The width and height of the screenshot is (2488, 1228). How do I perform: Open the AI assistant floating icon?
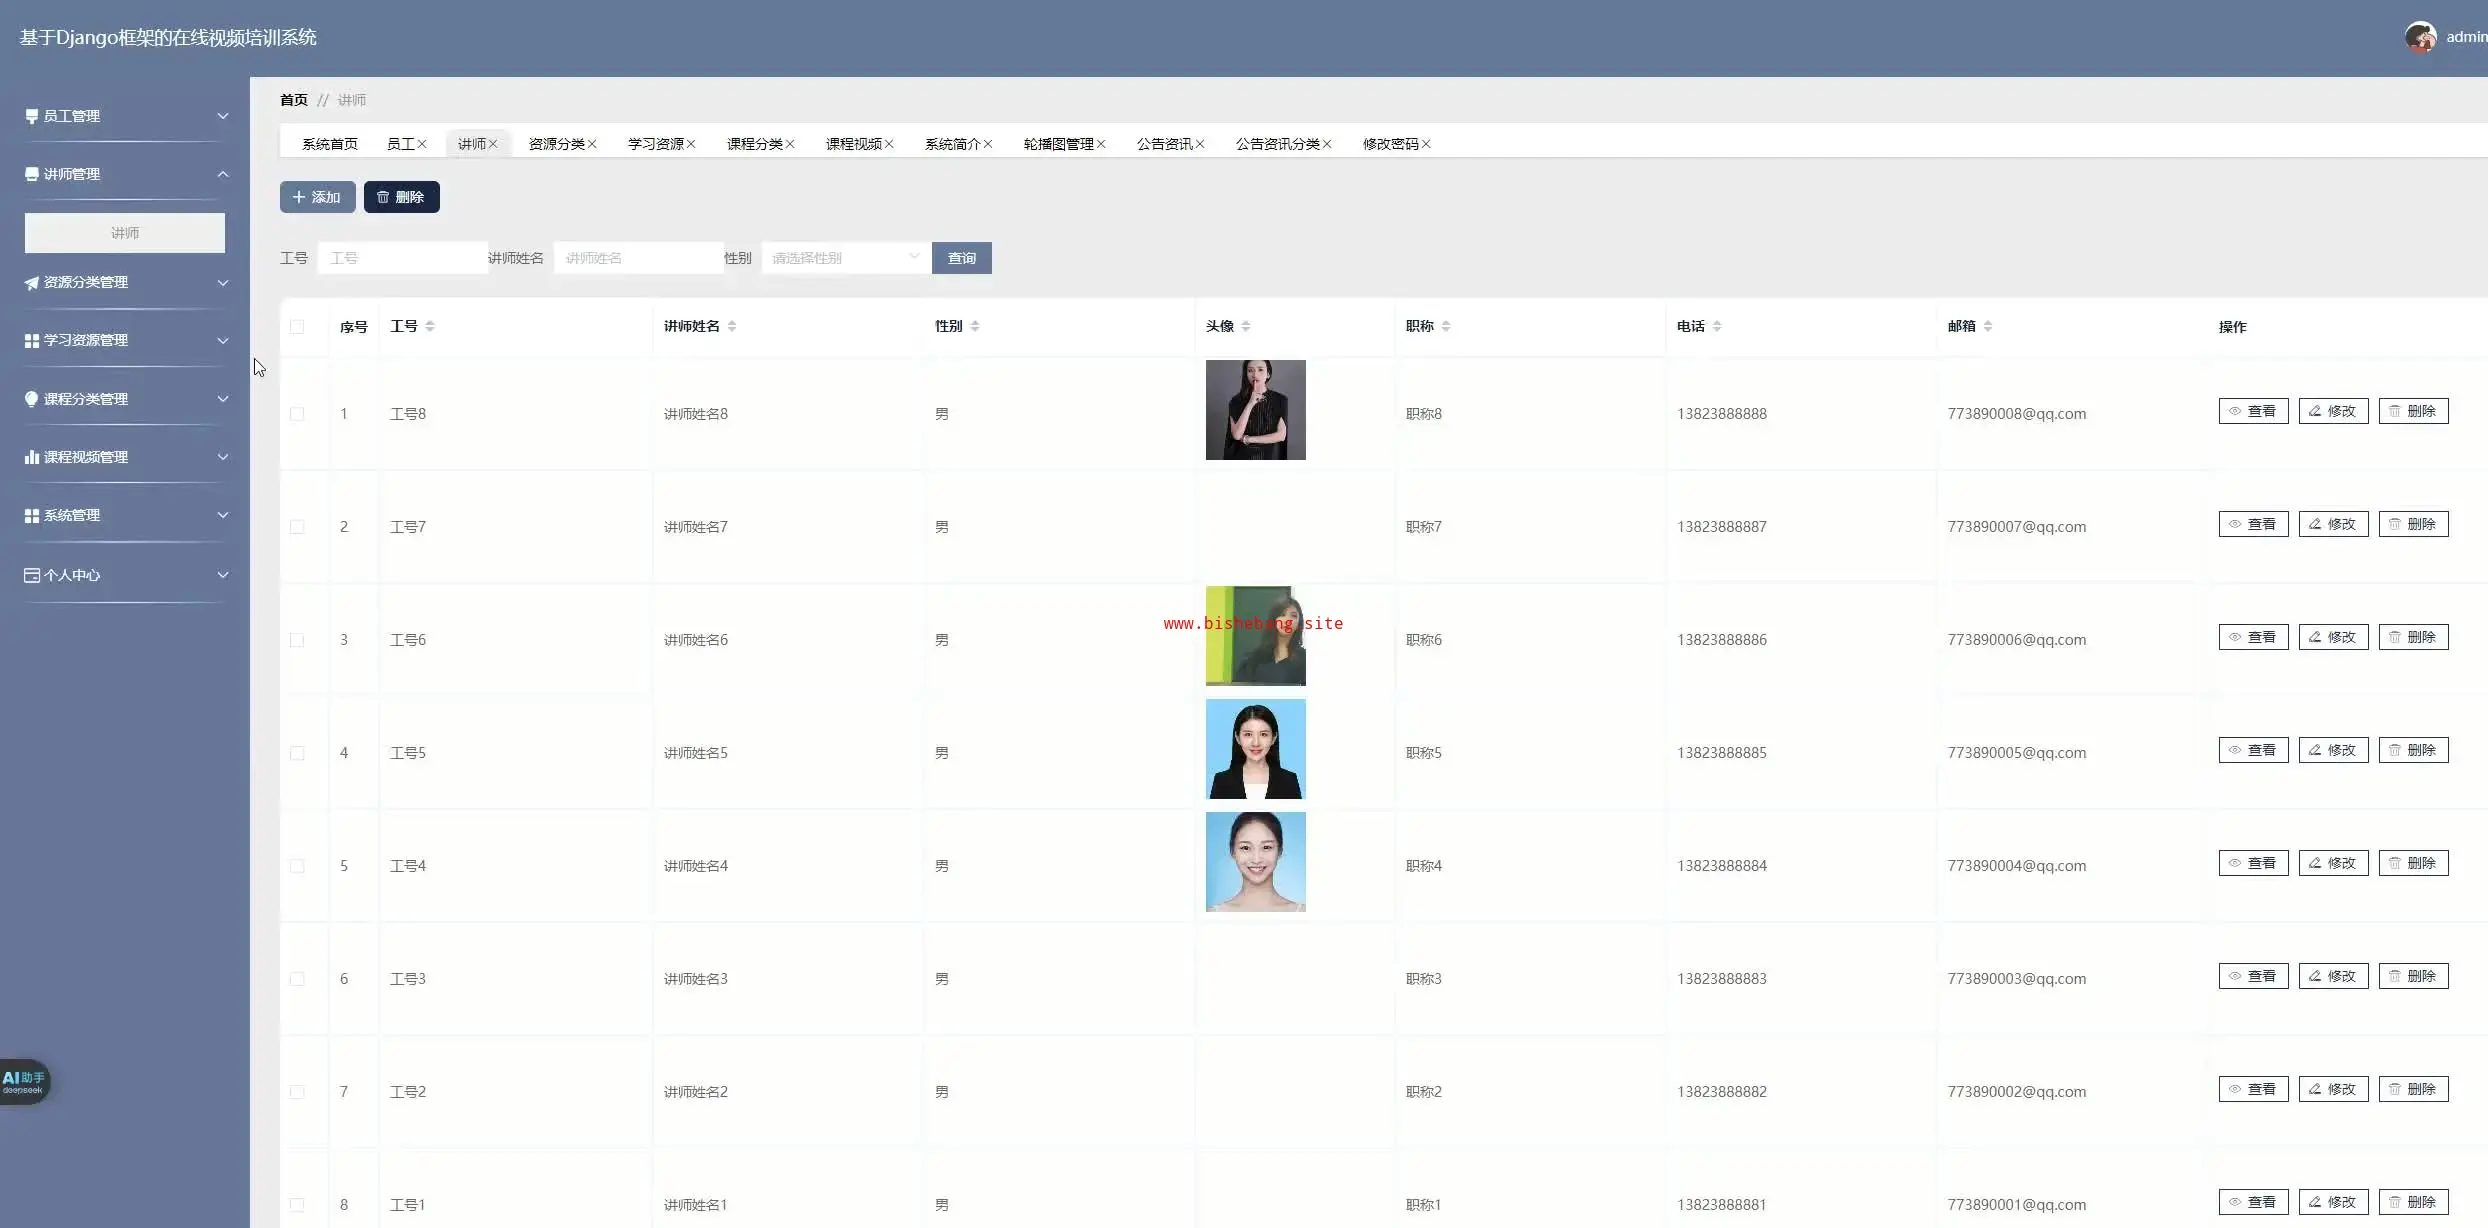point(24,1082)
